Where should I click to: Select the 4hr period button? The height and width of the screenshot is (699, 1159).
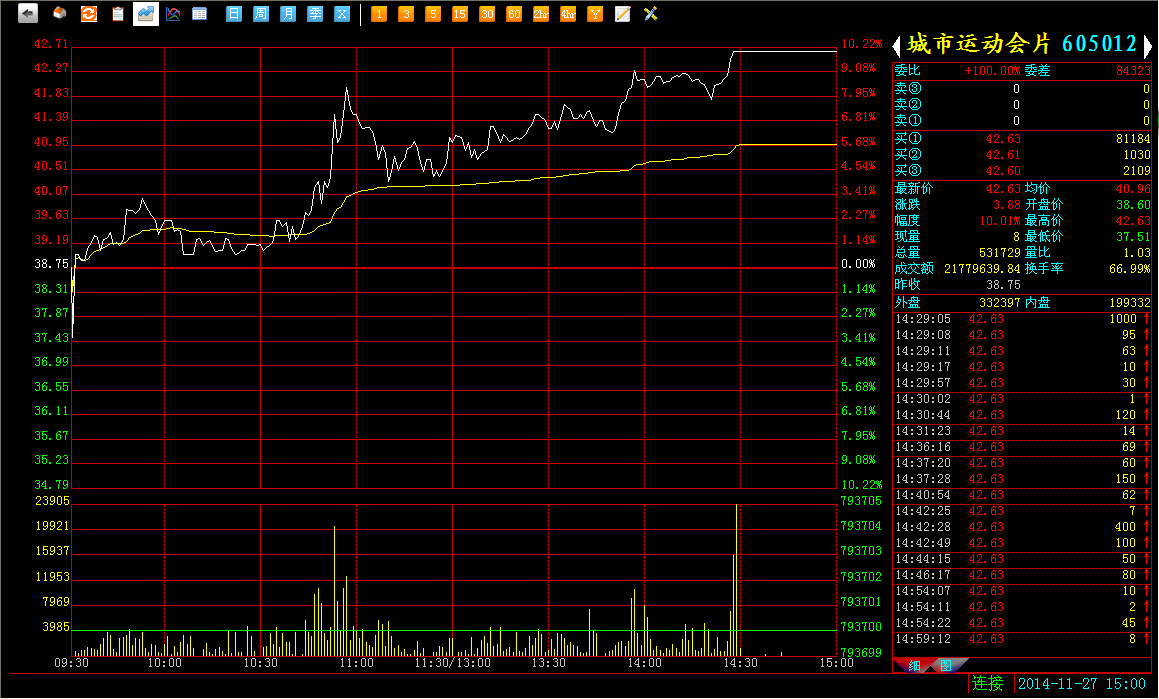tap(568, 14)
